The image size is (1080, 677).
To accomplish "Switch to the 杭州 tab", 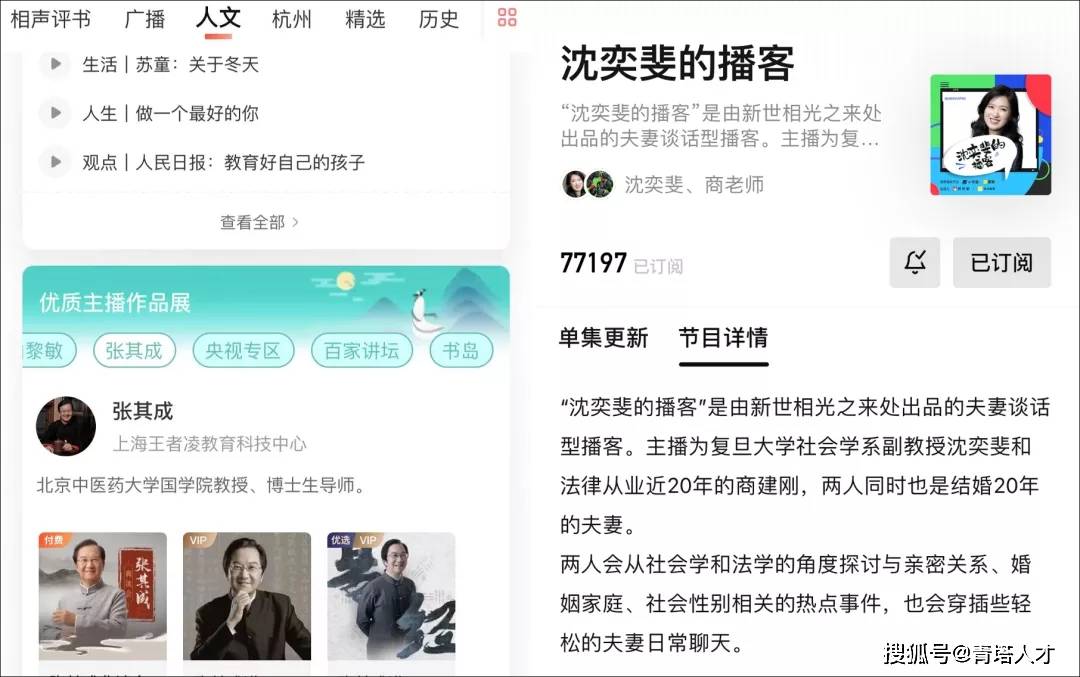I will click(x=292, y=19).
